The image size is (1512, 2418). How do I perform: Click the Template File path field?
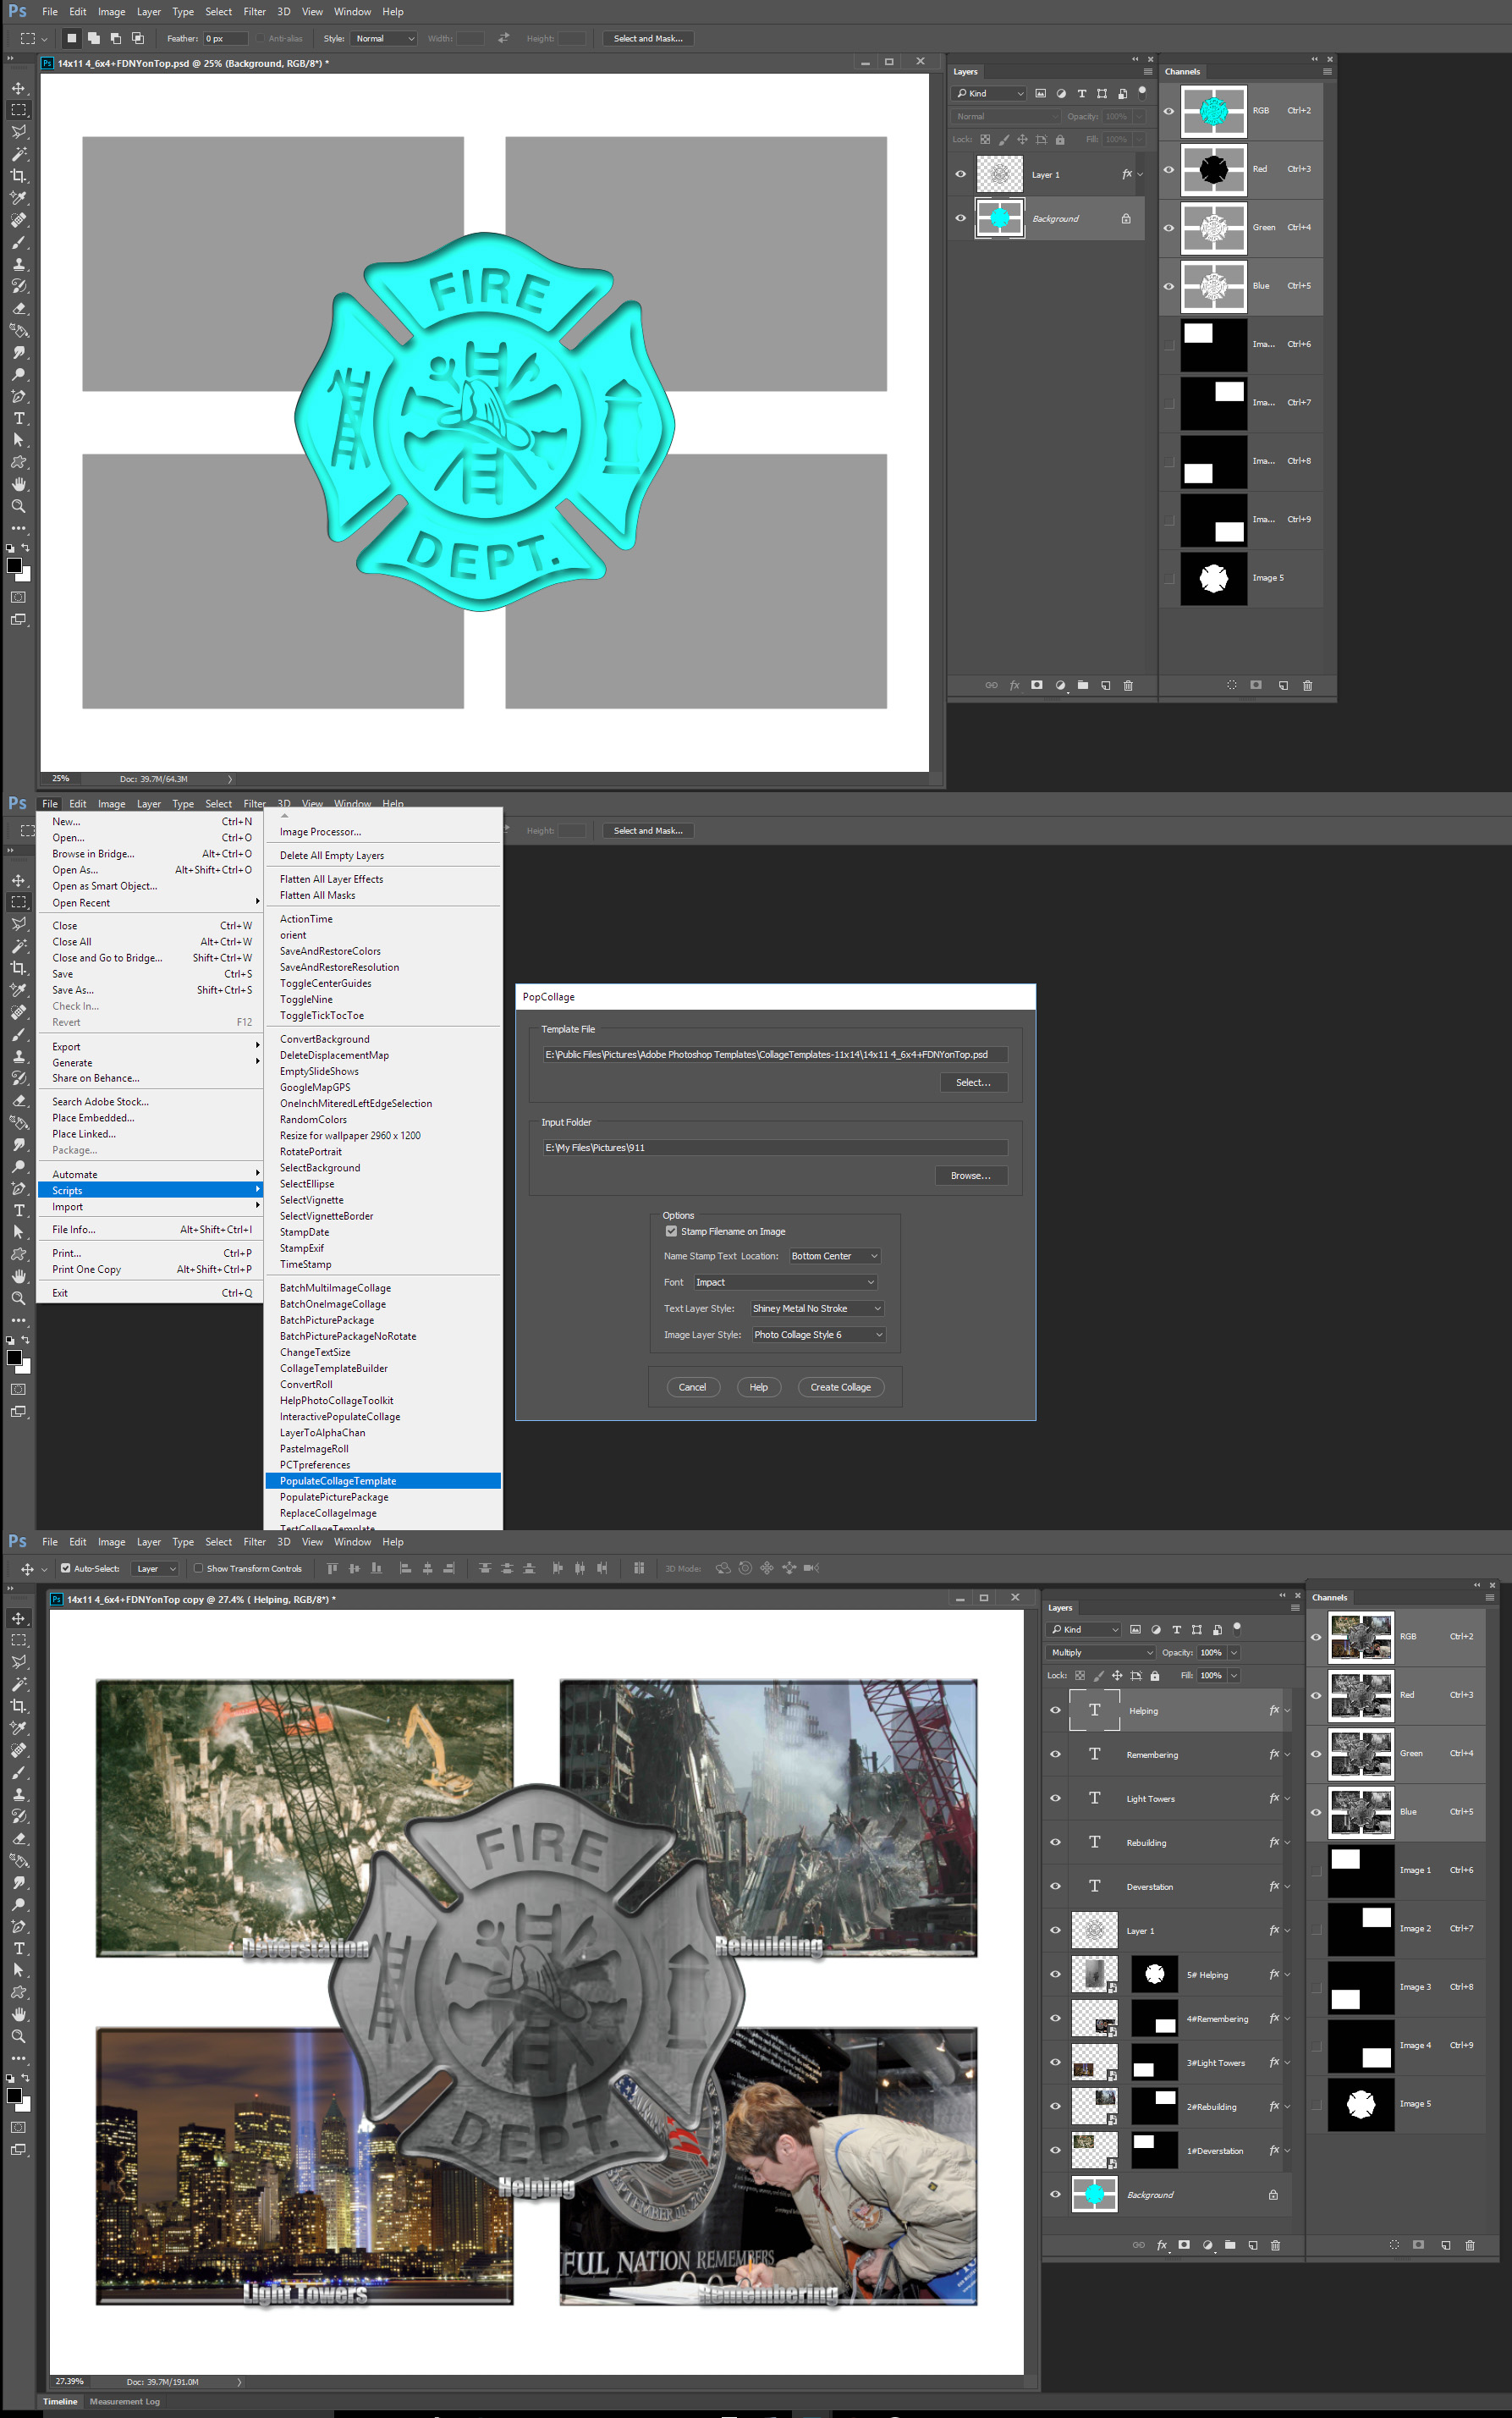tap(775, 1054)
